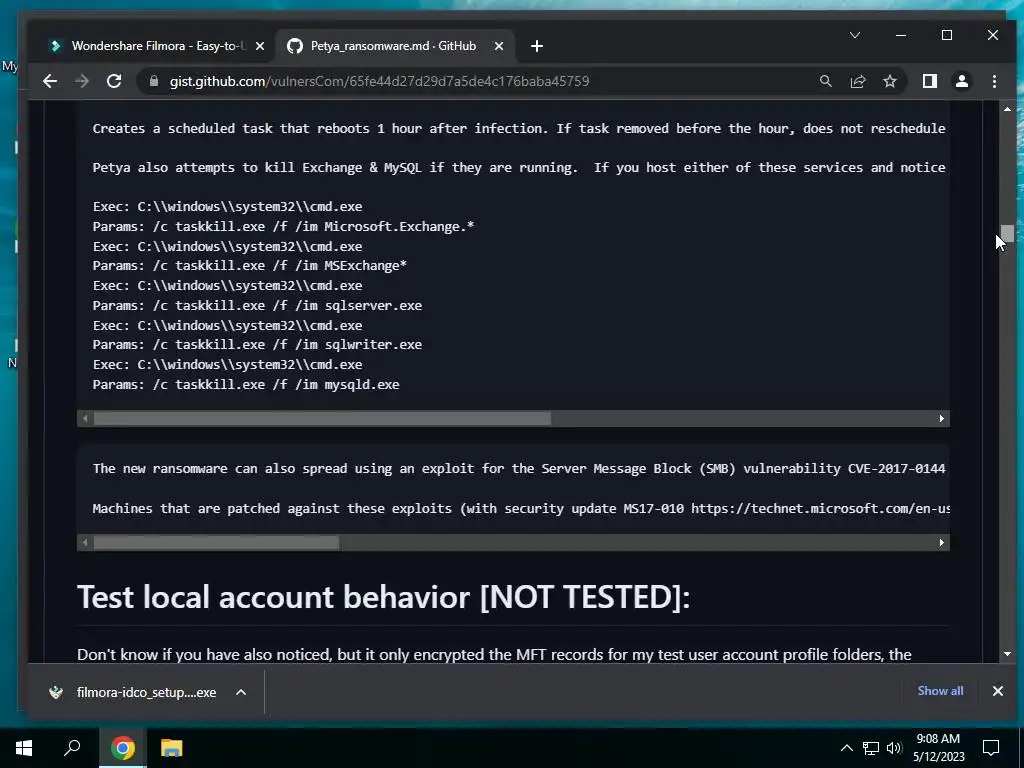Dismiss the downloads bar

coord(998,691)
